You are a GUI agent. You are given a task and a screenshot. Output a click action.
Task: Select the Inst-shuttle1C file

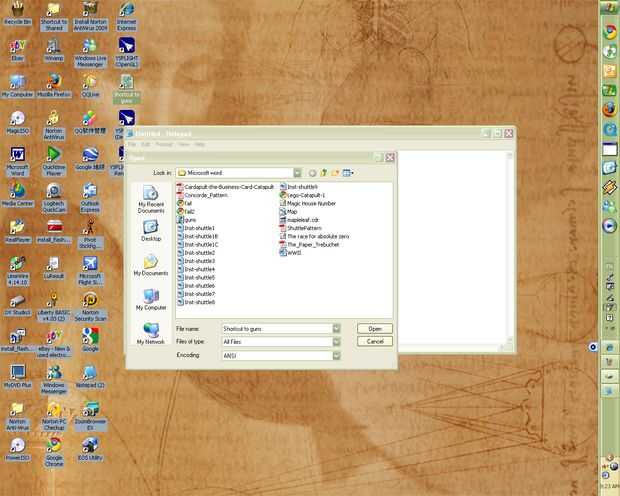click(x=198, y=244)
